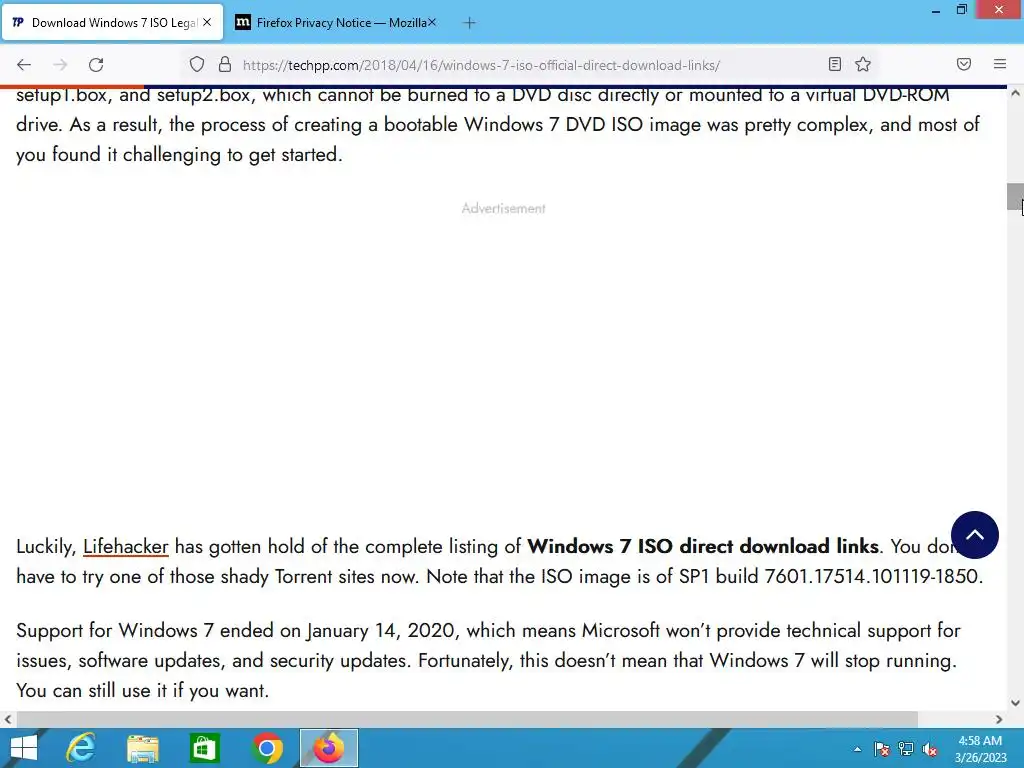This screenshot has height=768, width=1024.
Task: Close the Firefox Privacy Notice tab
Action: coord(432,22)
